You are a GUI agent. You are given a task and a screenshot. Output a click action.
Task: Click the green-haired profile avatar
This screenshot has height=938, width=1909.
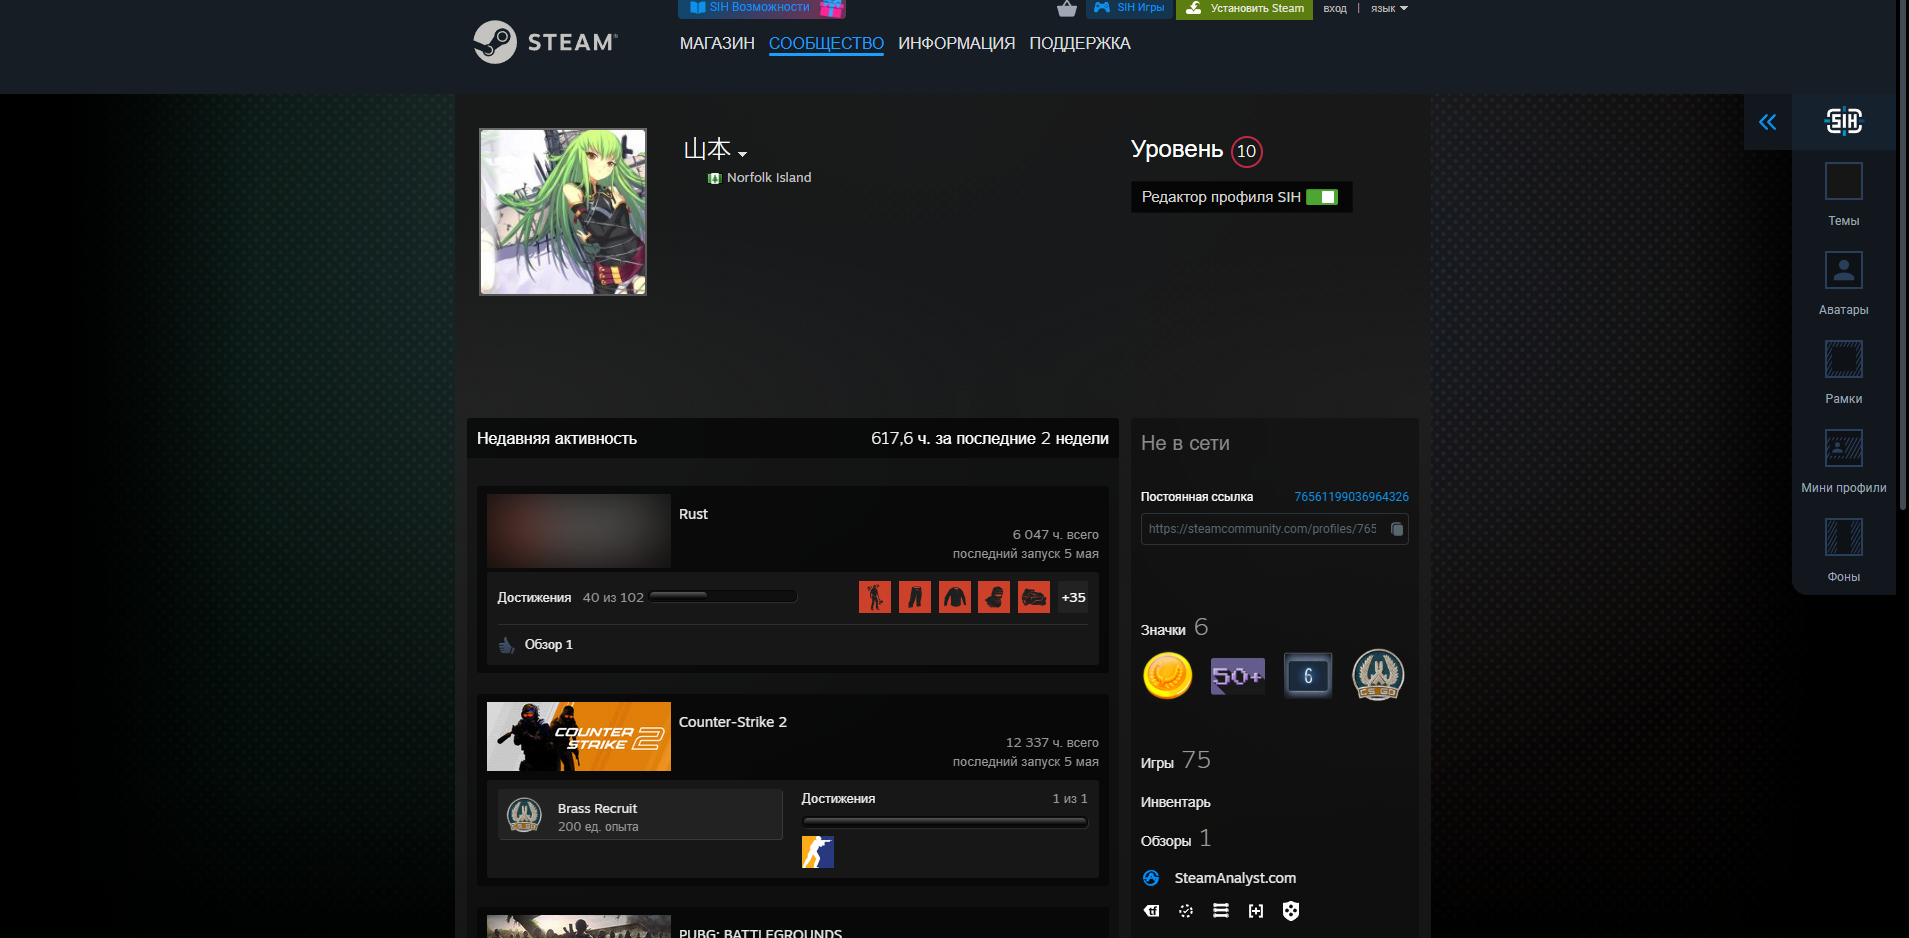pos(563,212)
